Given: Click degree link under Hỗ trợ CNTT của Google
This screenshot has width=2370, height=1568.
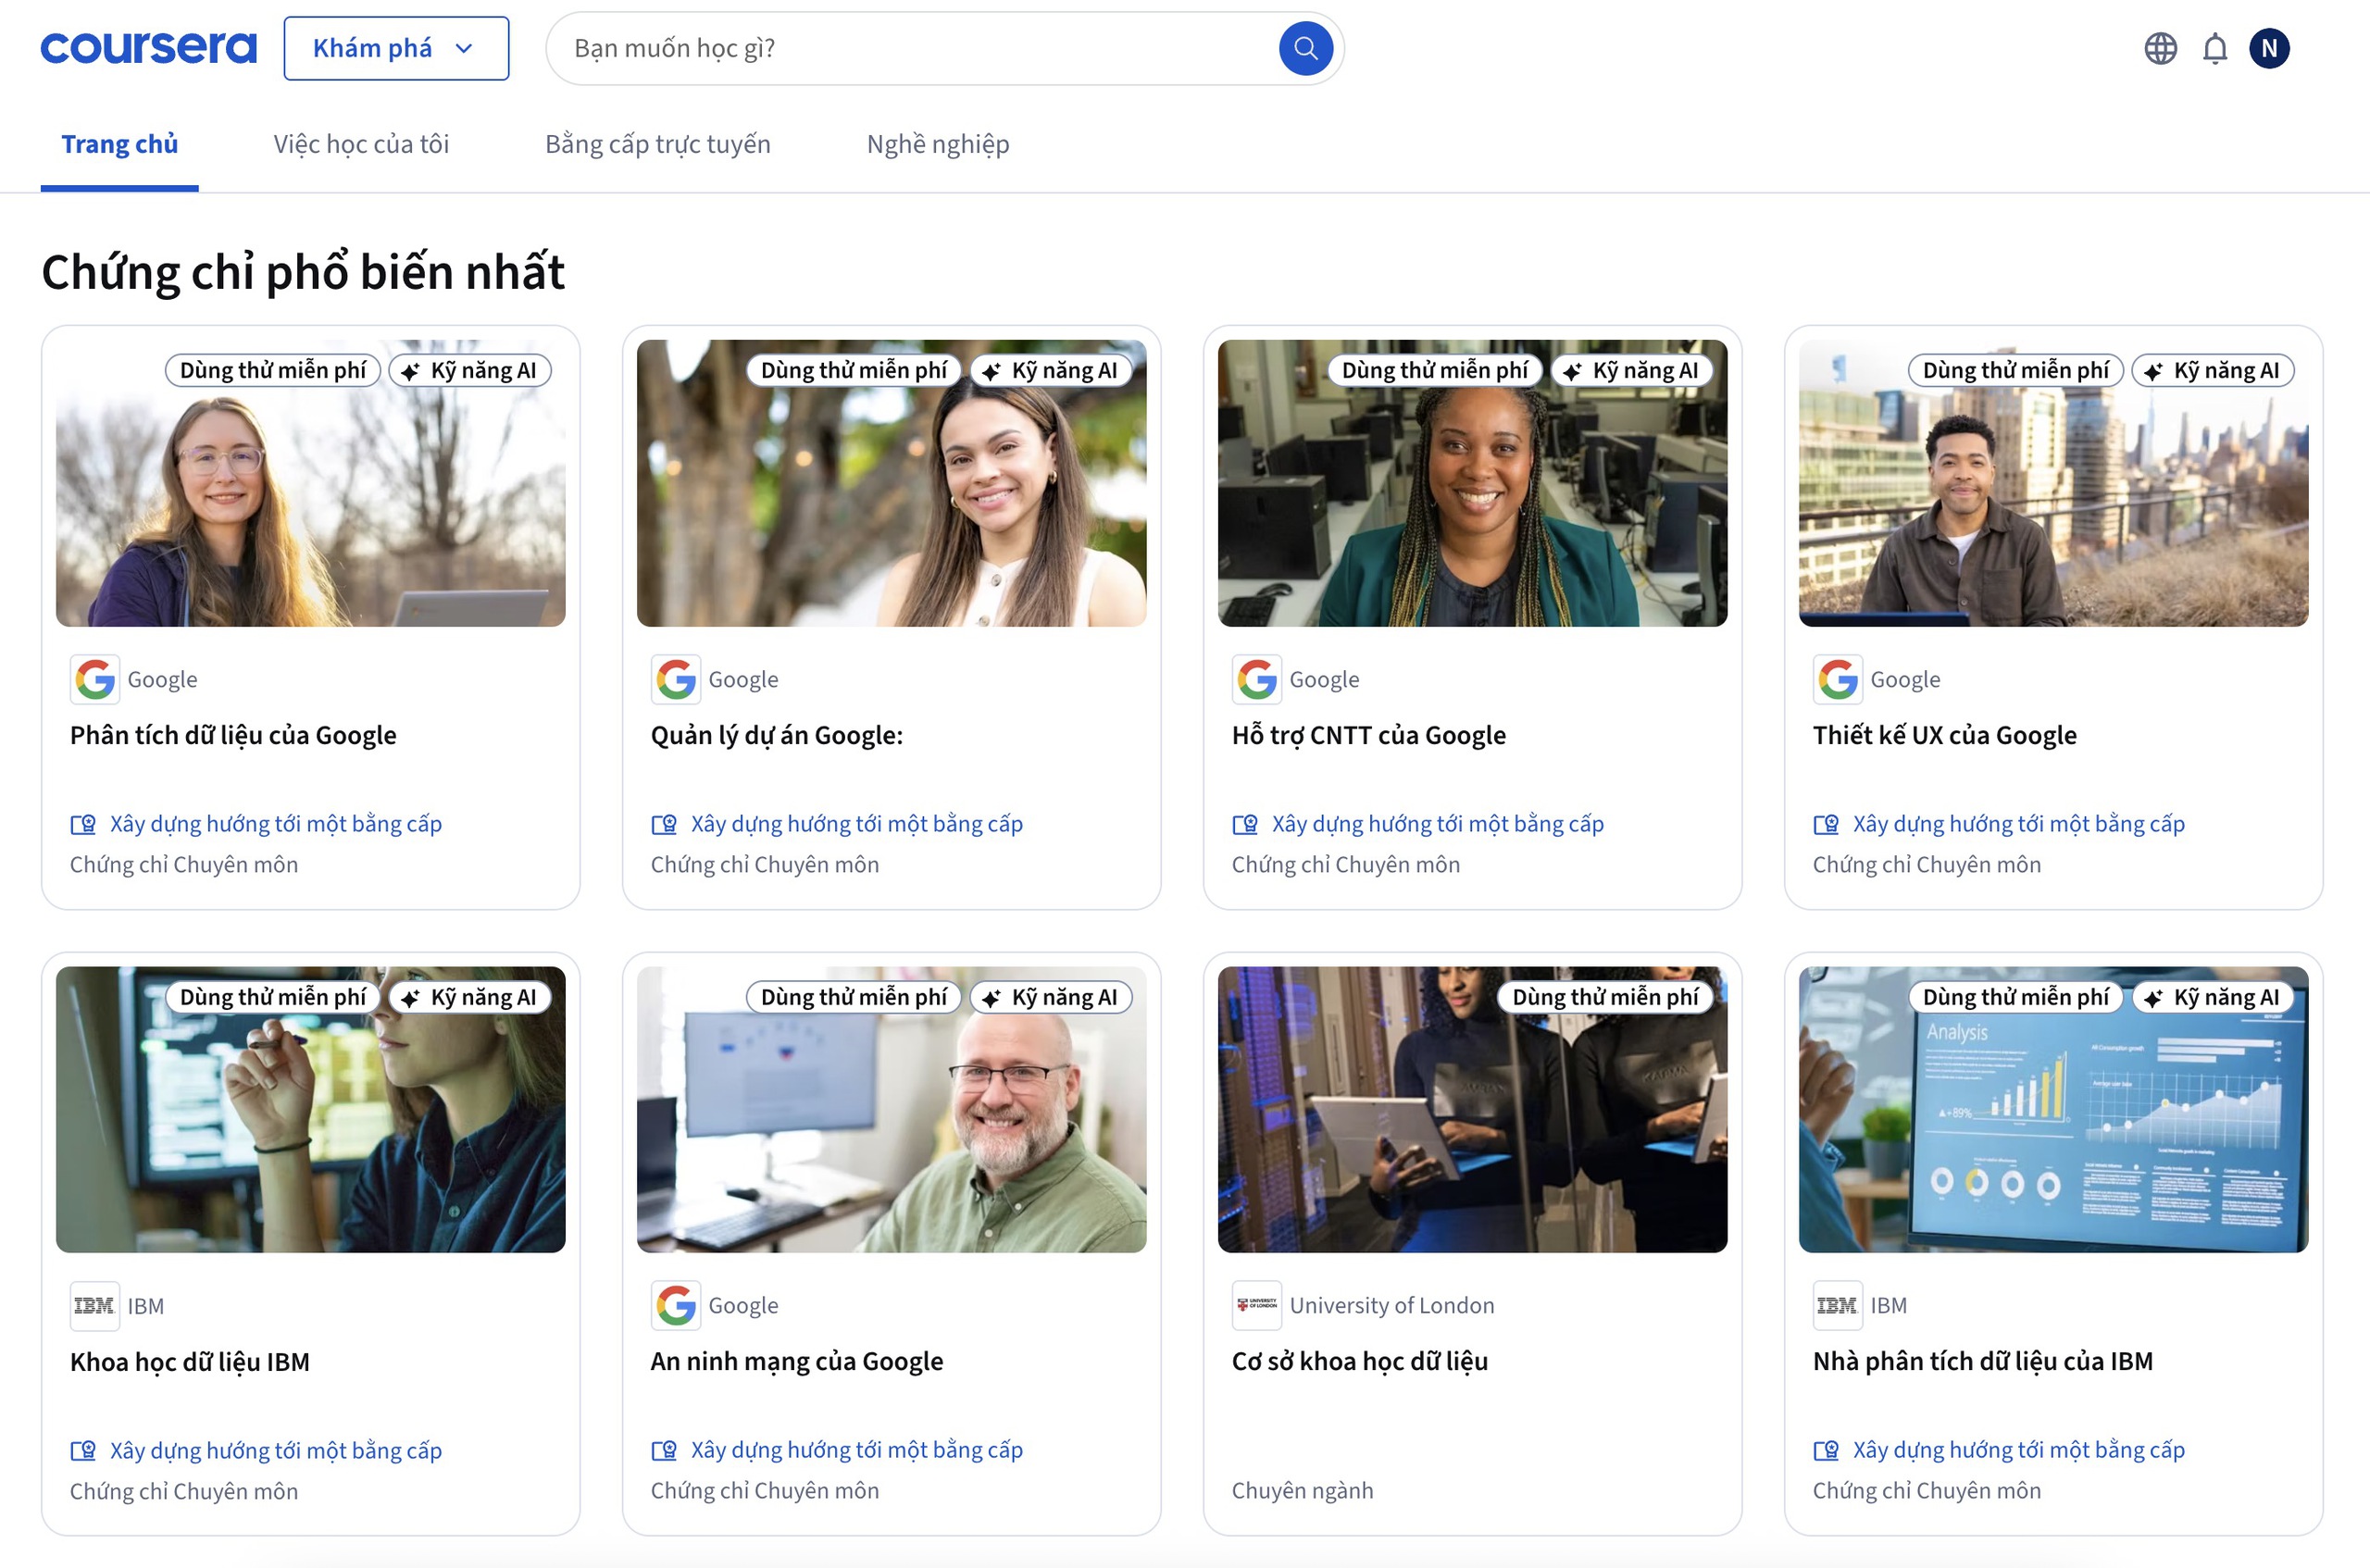Looking at the screenshot, I should point(1436,824).
